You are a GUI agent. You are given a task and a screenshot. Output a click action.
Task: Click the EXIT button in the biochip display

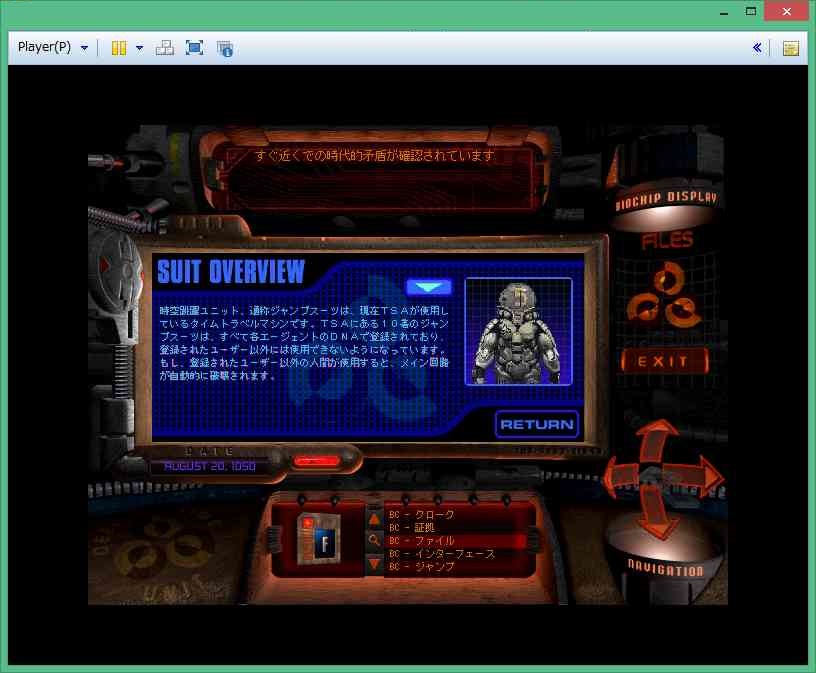(664, 361)
